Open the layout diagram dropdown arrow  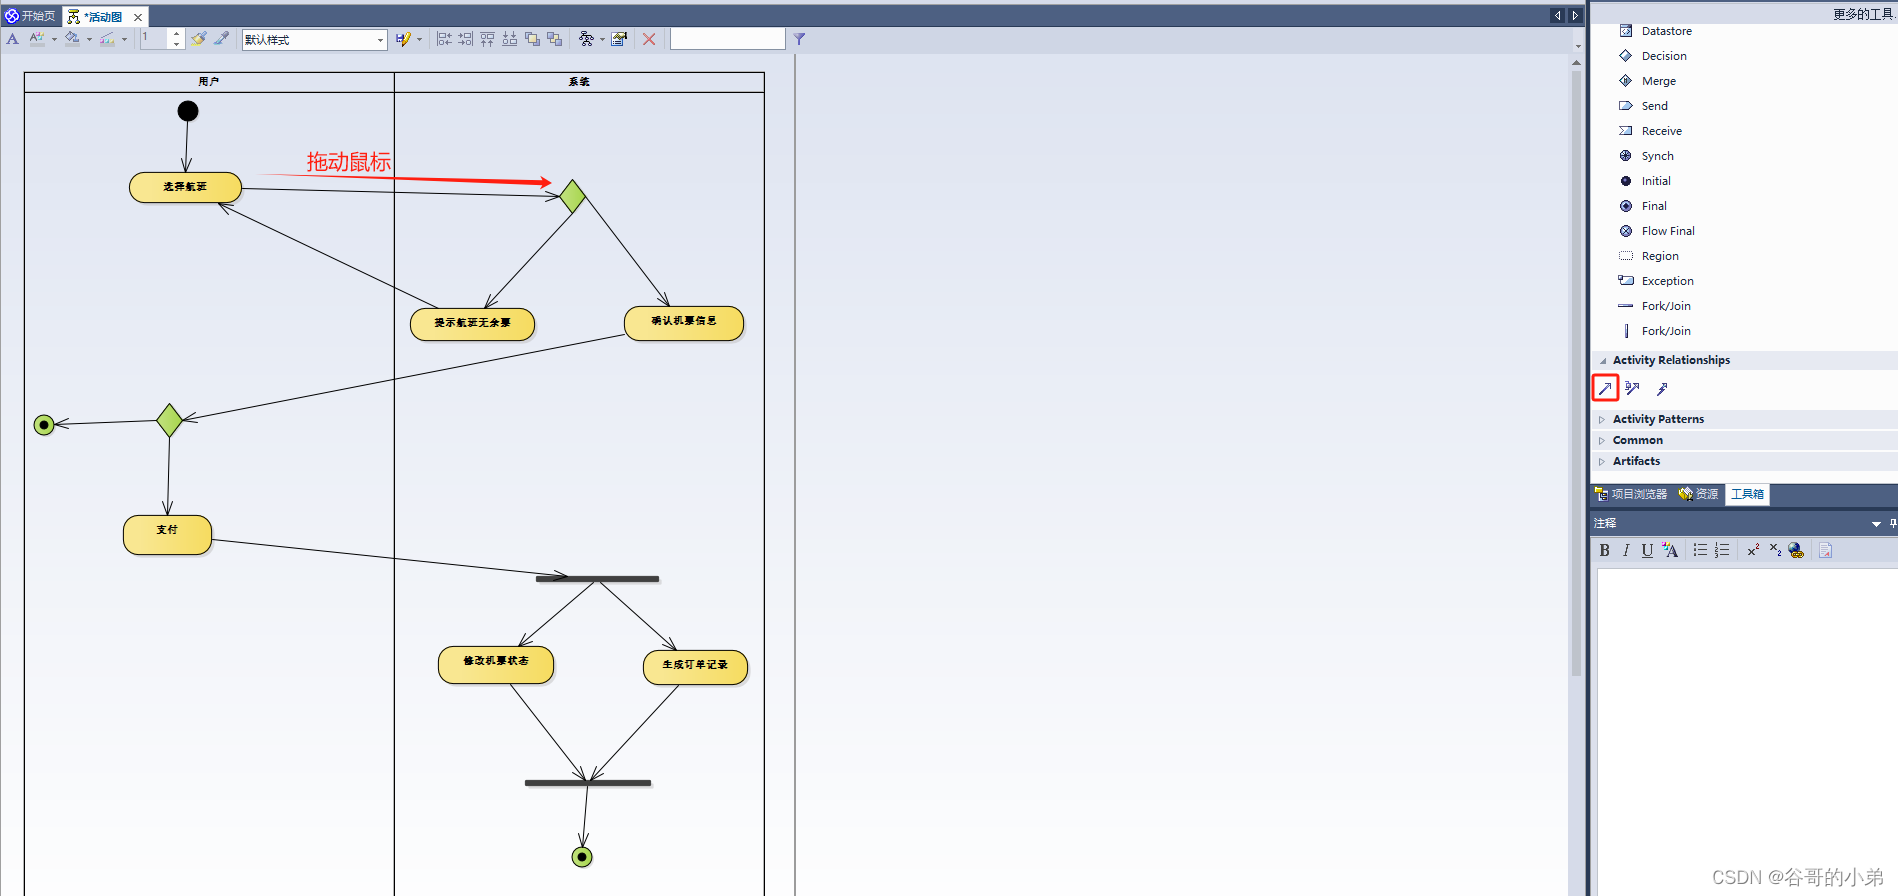click(x=602, y=40)
